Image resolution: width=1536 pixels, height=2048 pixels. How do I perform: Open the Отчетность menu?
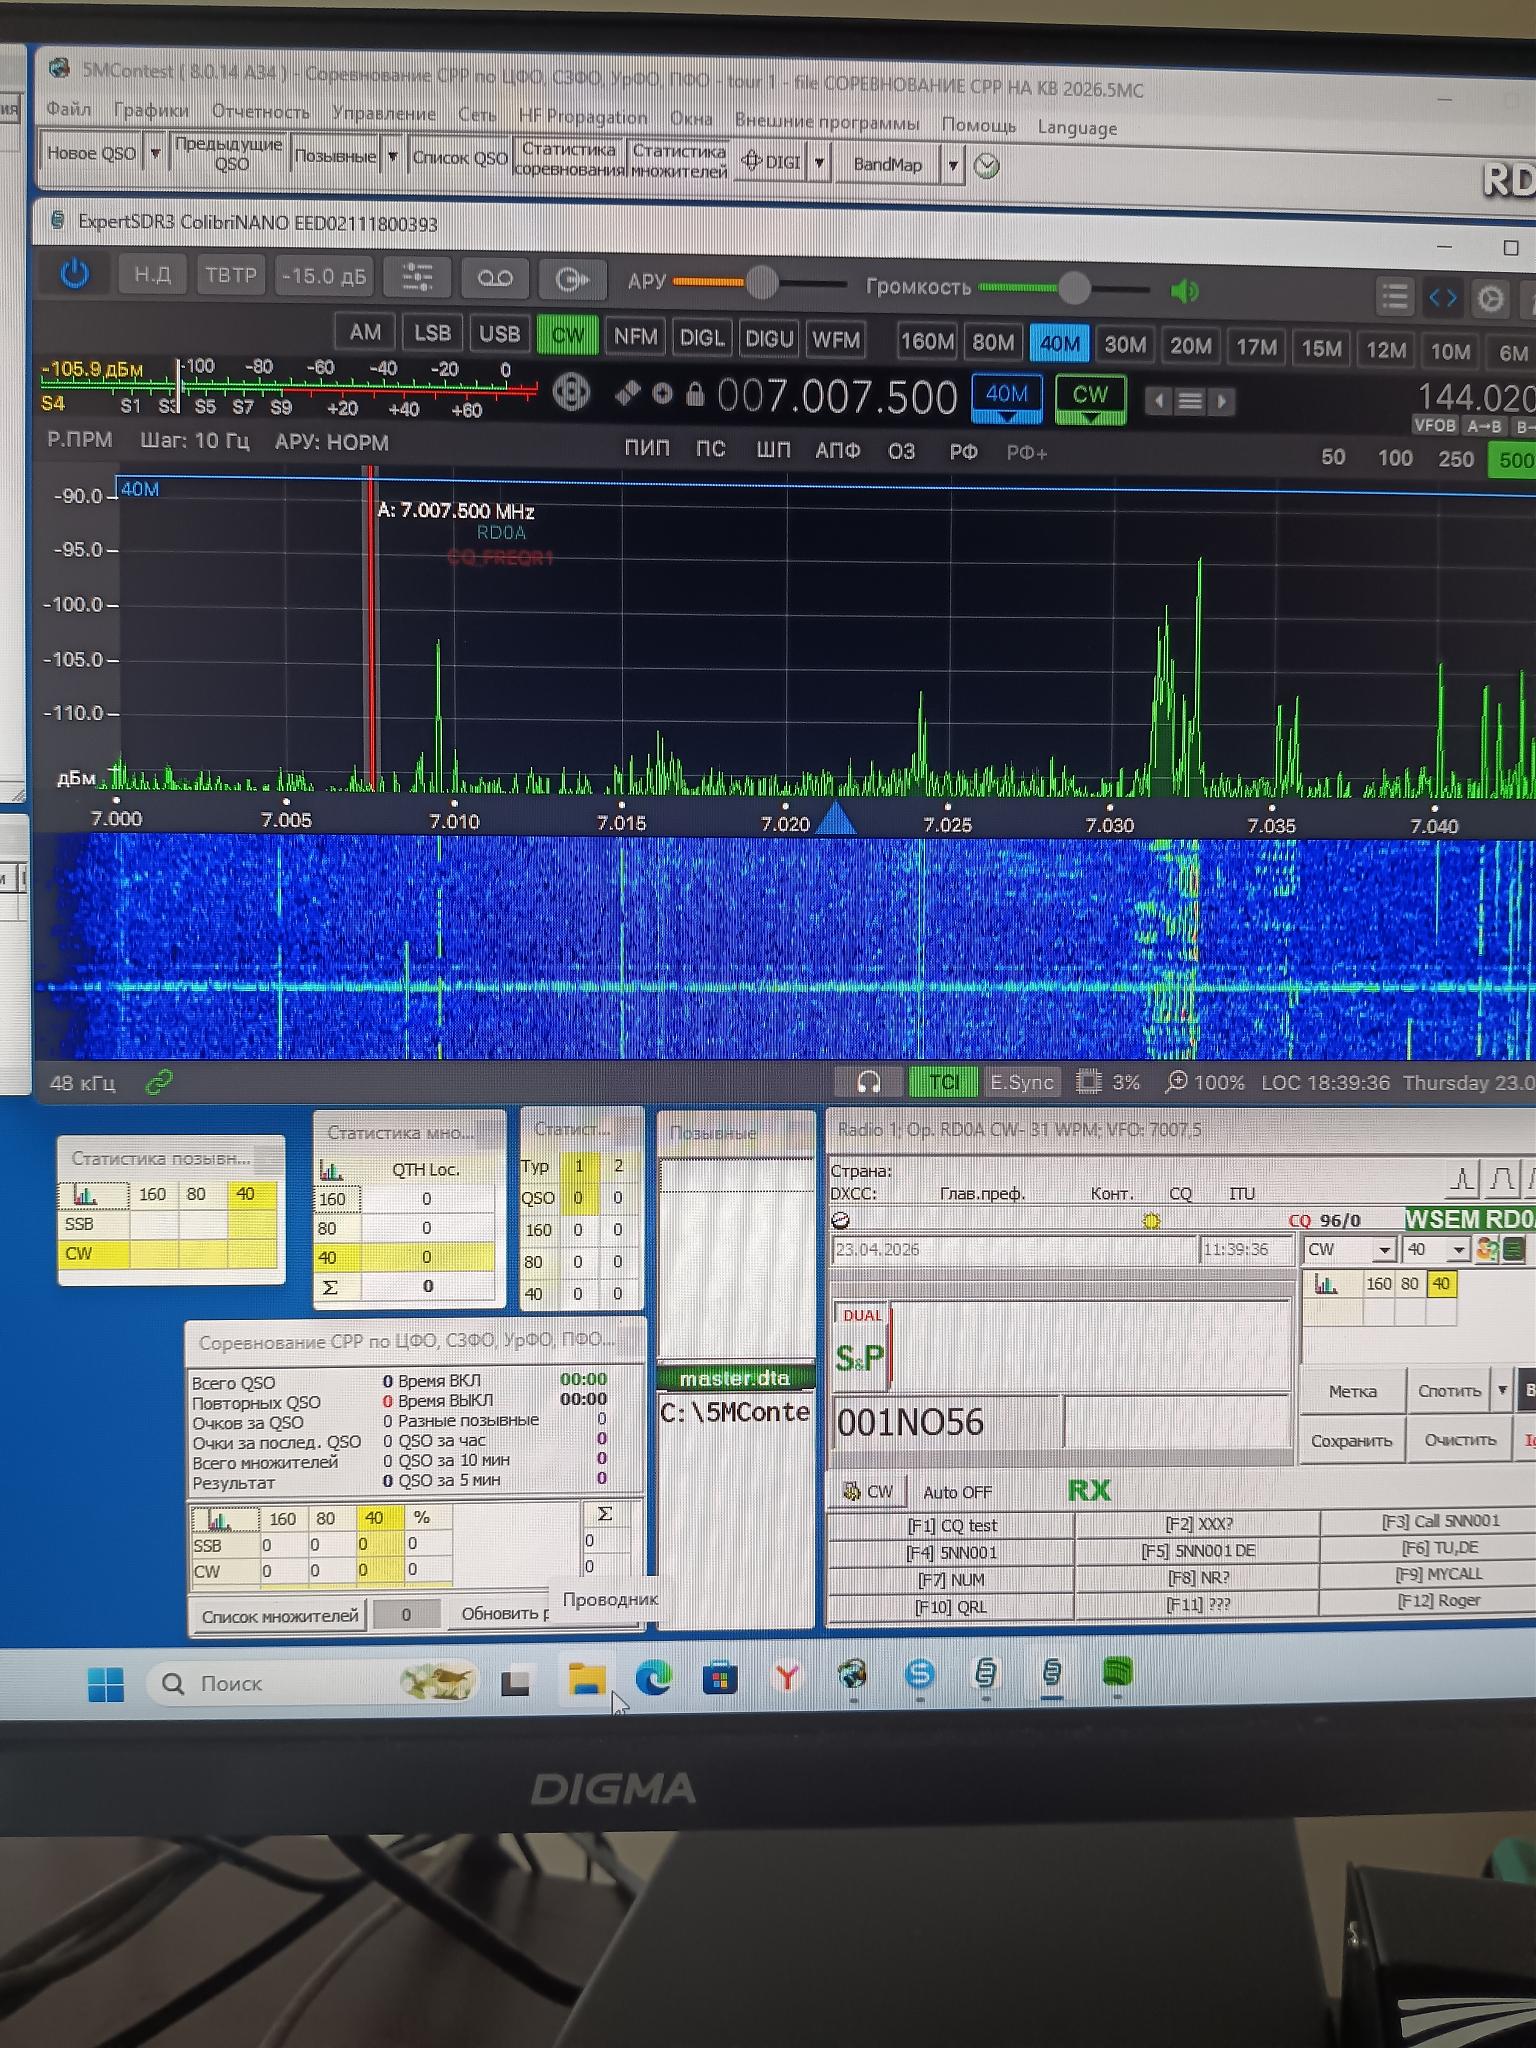260,112
